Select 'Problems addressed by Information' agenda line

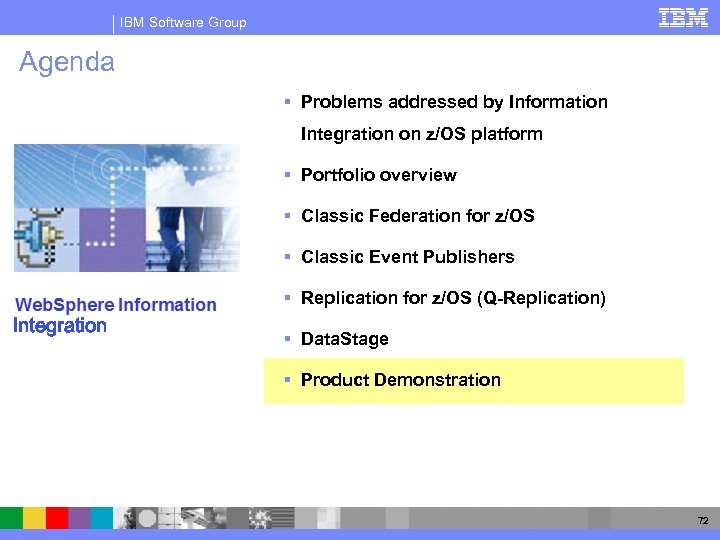pos(454,102)
